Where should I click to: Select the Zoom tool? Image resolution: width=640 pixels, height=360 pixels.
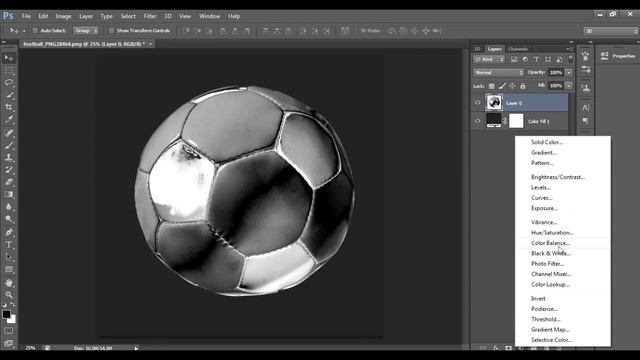pos(9,295)
